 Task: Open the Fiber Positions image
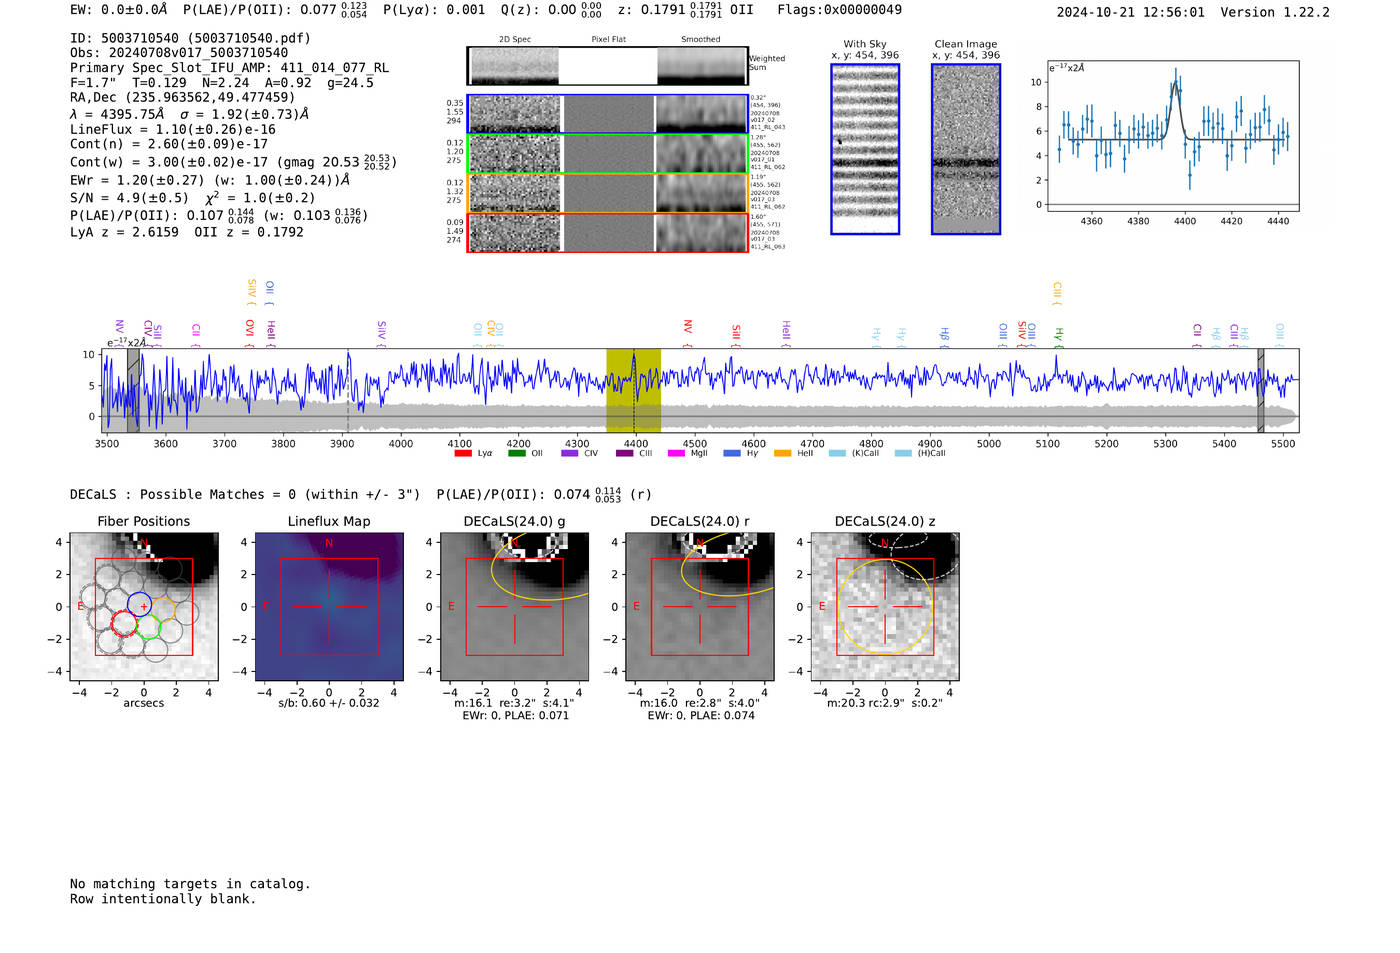coord(144,607)
